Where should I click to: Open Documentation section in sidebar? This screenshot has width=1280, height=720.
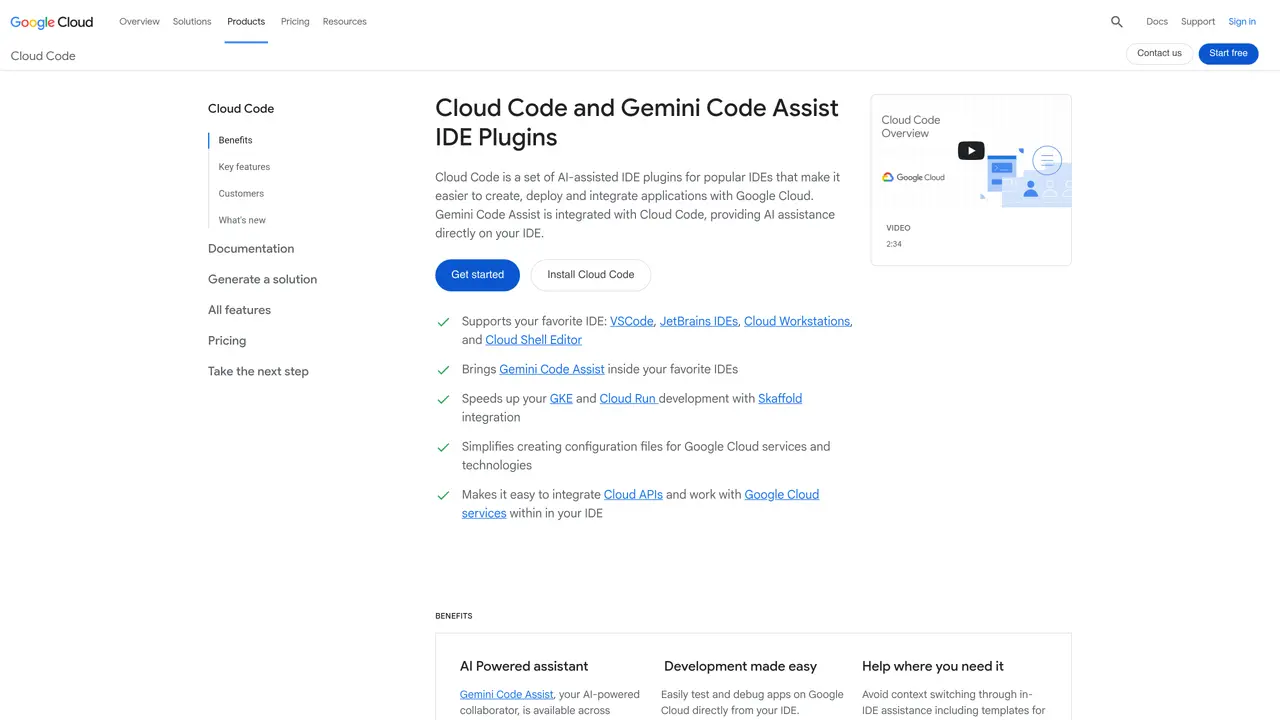pos(251,248)
